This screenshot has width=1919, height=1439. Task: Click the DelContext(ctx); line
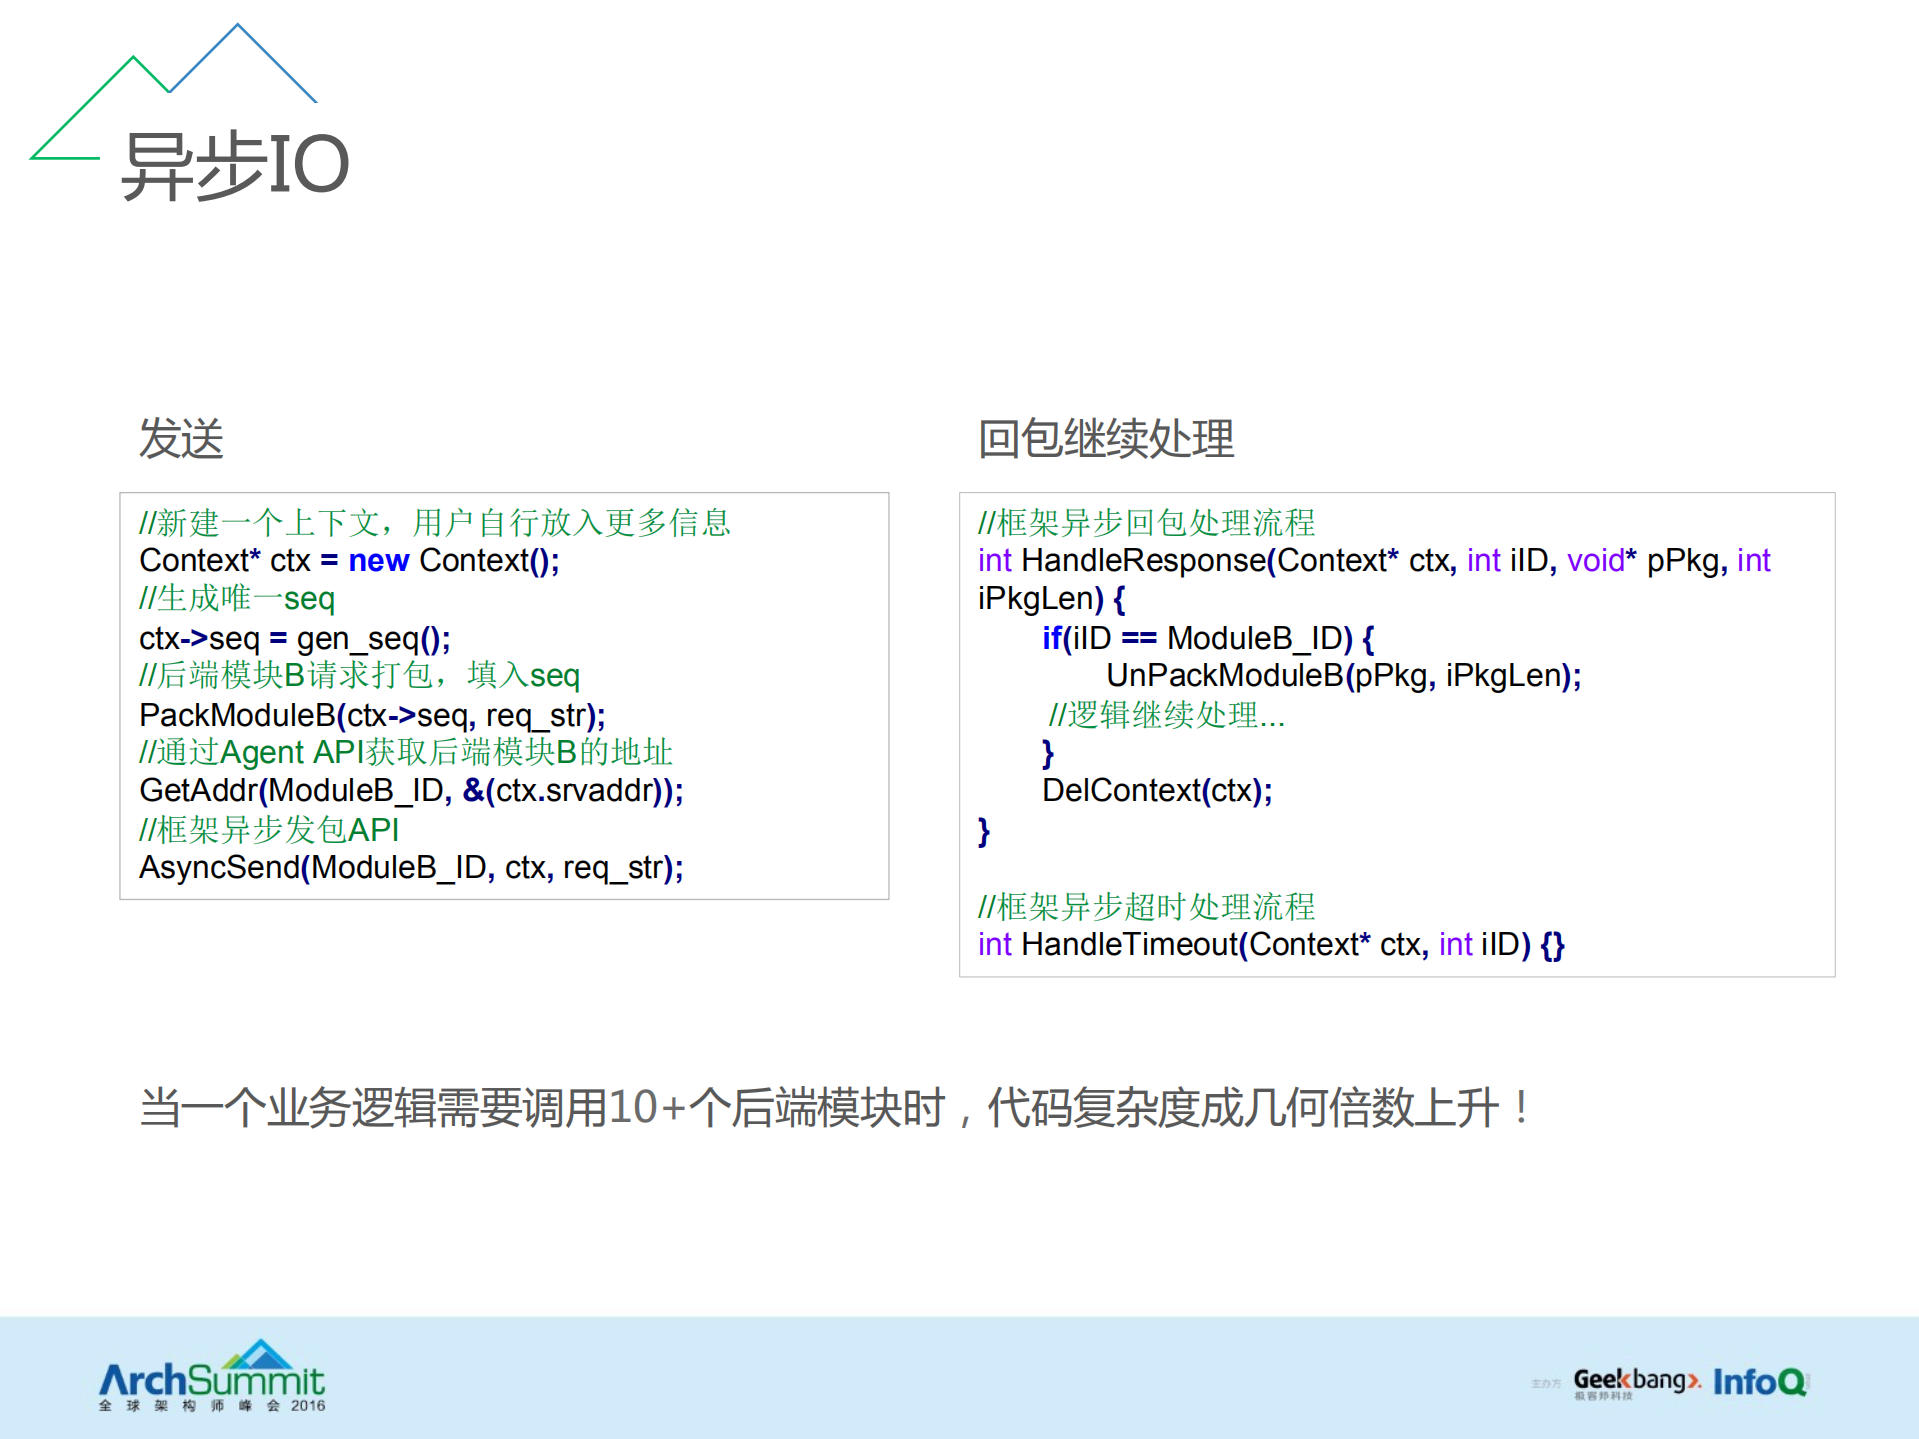(x=1157, y=791)
